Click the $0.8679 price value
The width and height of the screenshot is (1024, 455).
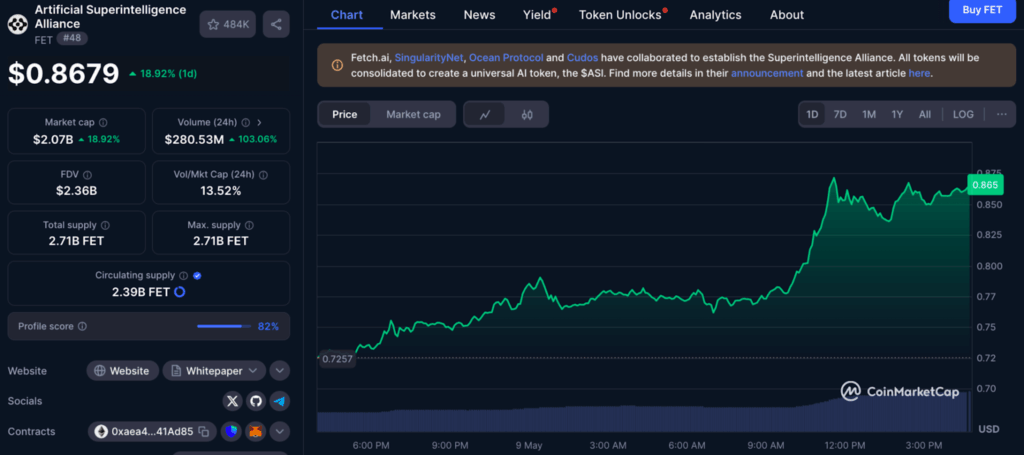(63, 74)
